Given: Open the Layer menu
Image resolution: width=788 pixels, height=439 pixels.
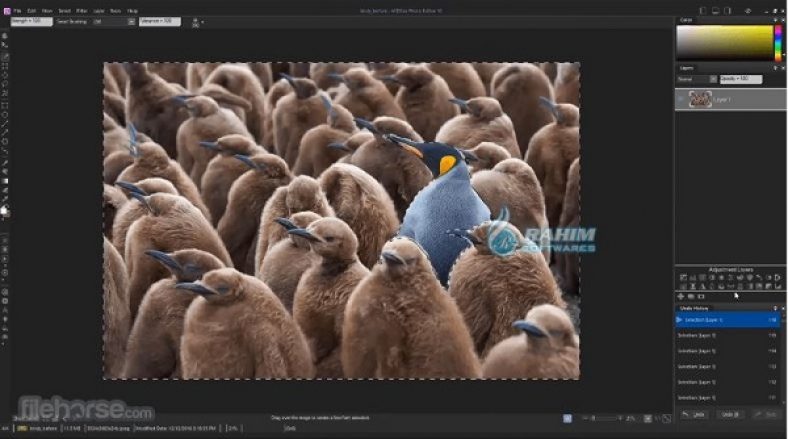Looking at the screenshot, I should [99, 11].
